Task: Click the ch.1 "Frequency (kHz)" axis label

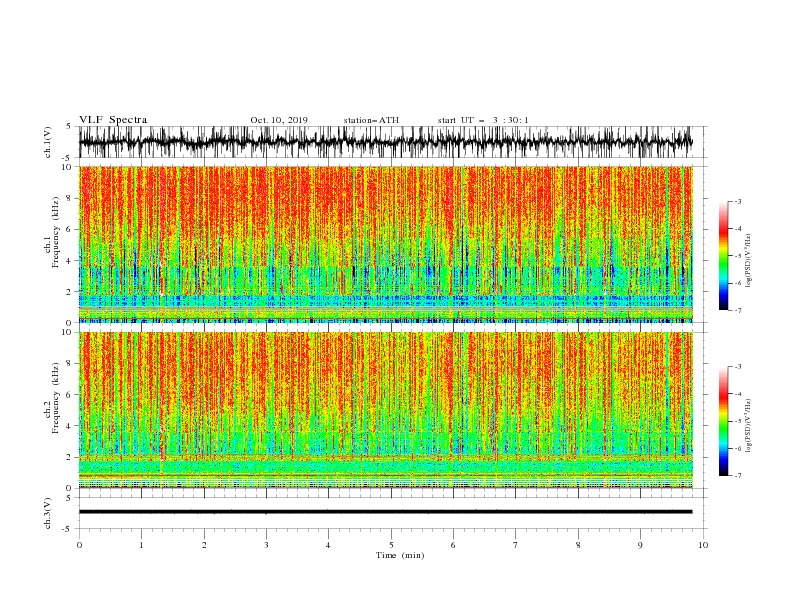Action: (x=56, y=232)
